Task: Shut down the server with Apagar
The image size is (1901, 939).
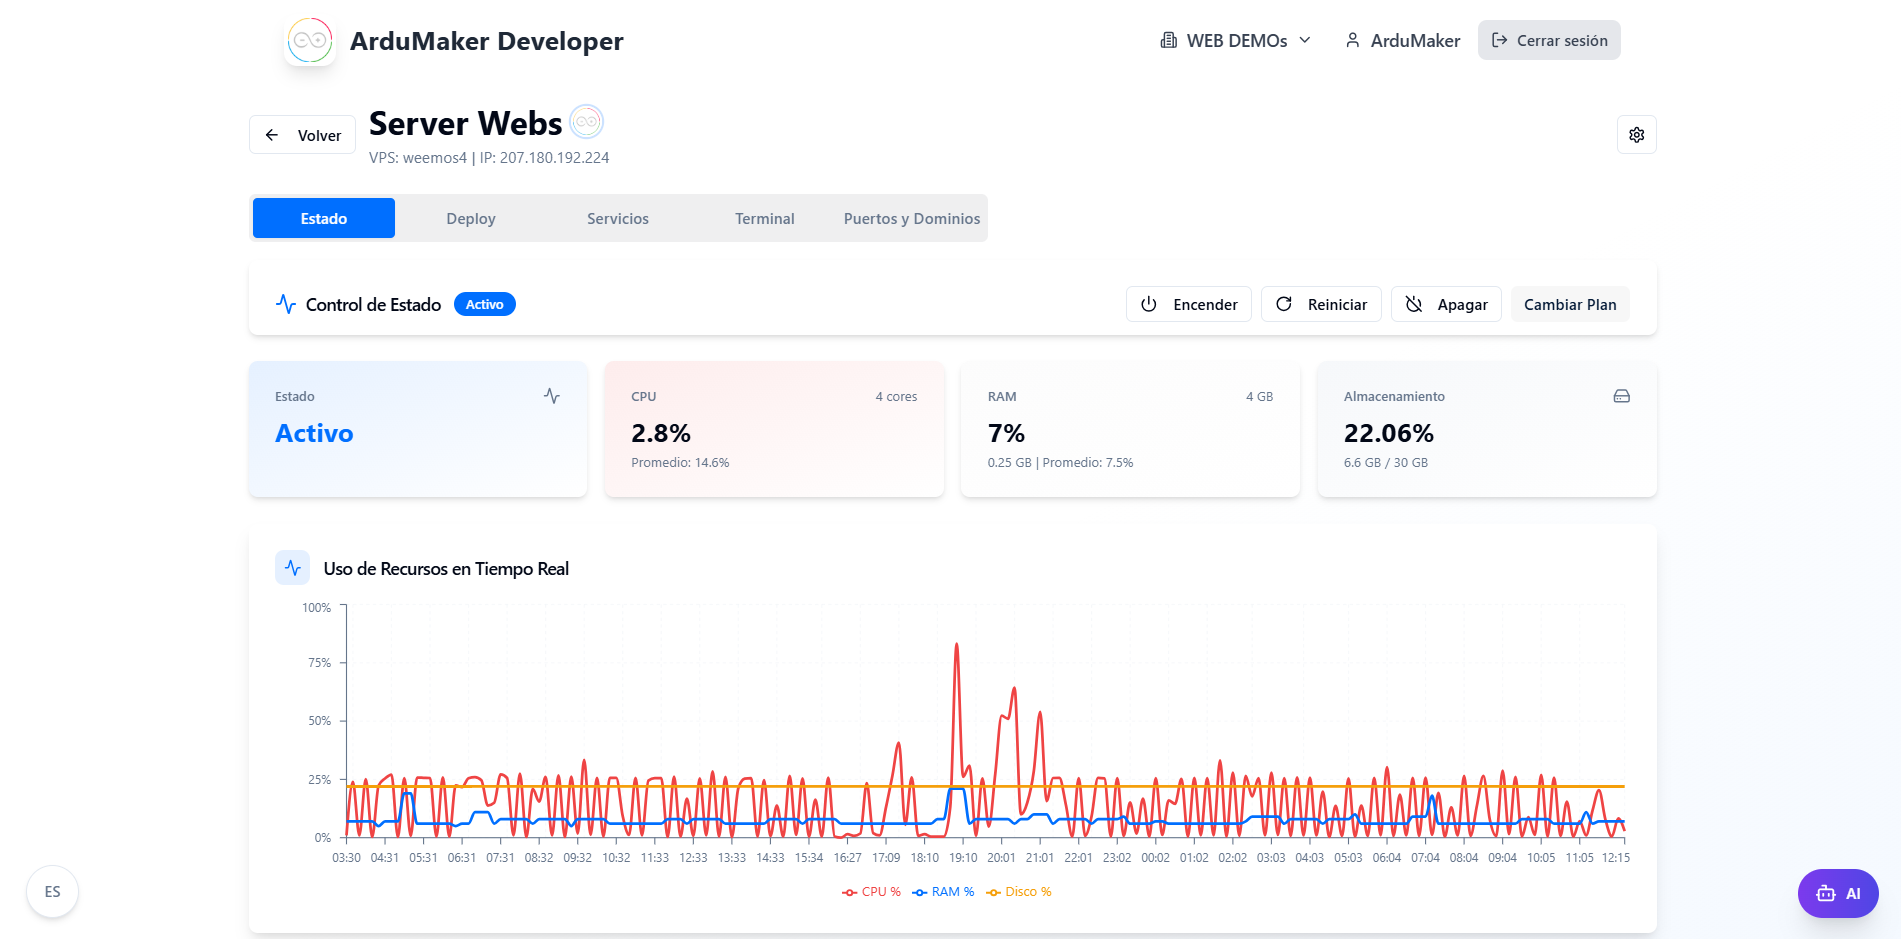Action: tap(1446, 304)
